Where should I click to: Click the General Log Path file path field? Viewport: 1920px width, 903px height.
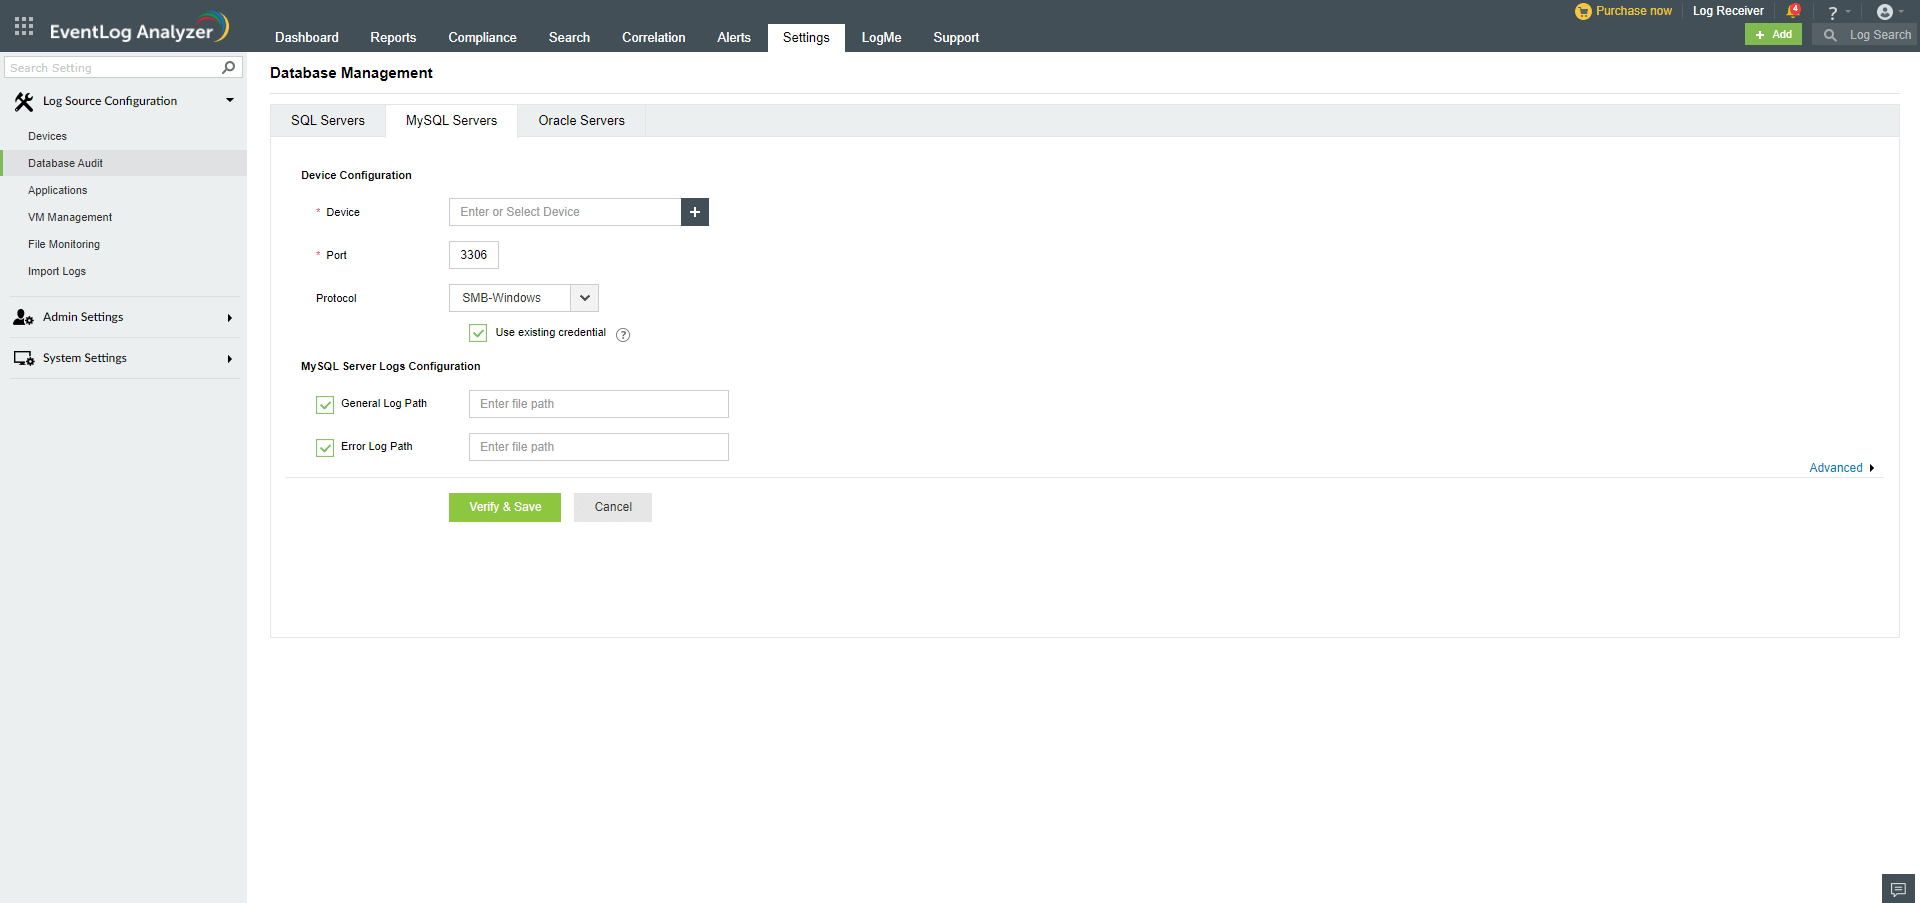(598, 404)
